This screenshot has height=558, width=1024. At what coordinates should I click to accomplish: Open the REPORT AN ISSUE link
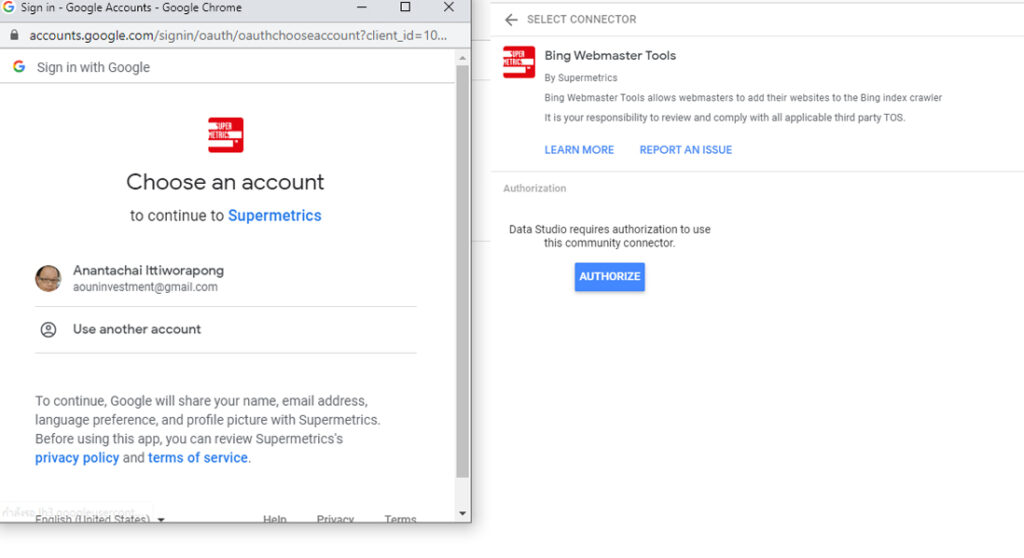[686, 150]
